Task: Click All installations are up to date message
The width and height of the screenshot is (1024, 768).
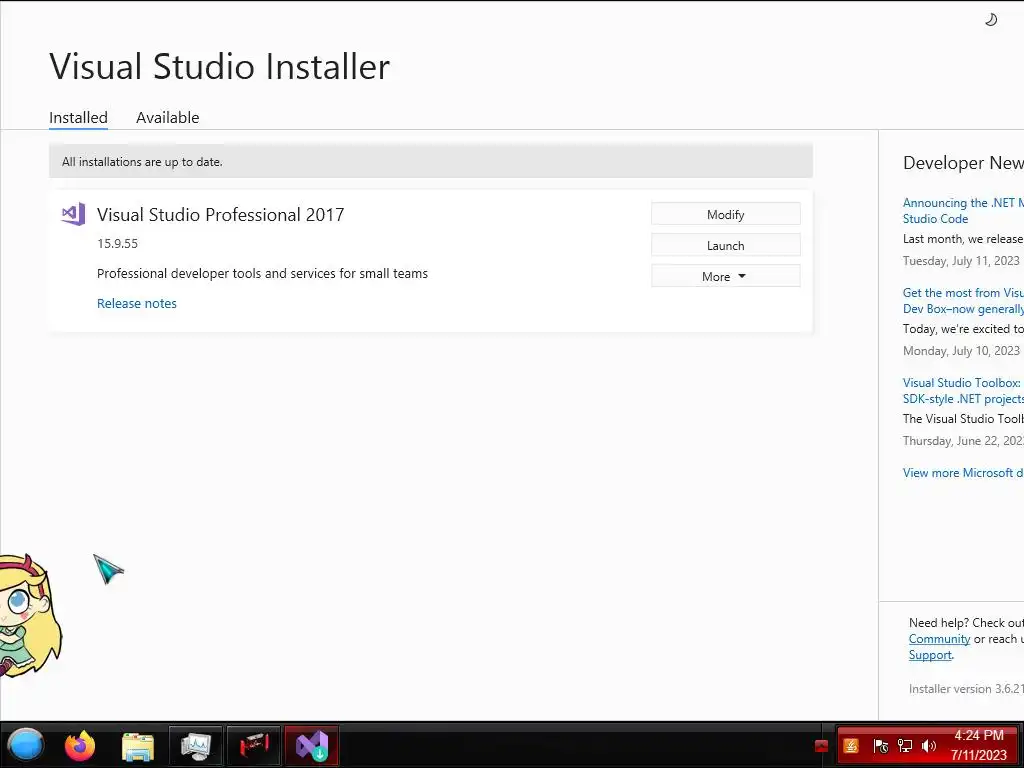Action: click(142, 162)
